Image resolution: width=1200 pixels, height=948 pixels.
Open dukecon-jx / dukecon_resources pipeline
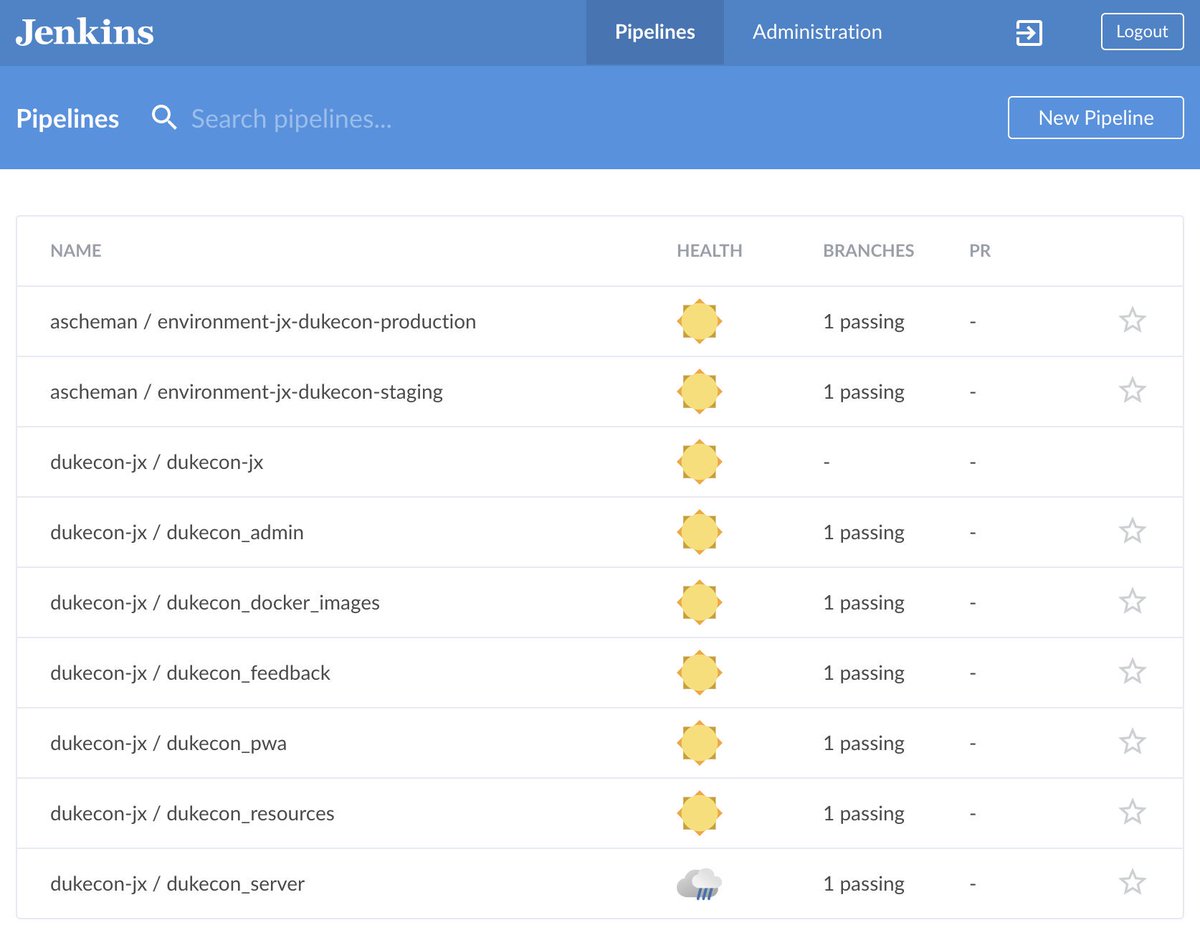192,813
